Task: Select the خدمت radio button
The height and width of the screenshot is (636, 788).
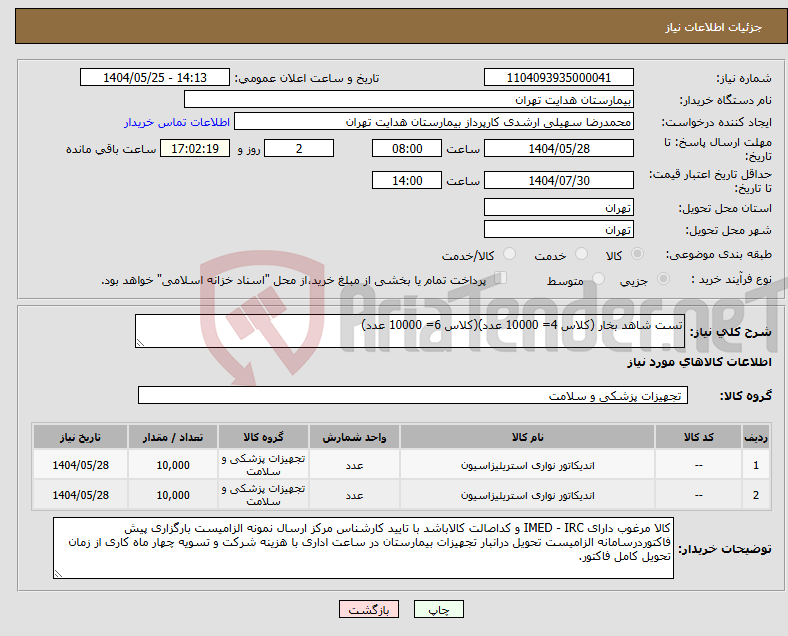Action: [581, 254]
